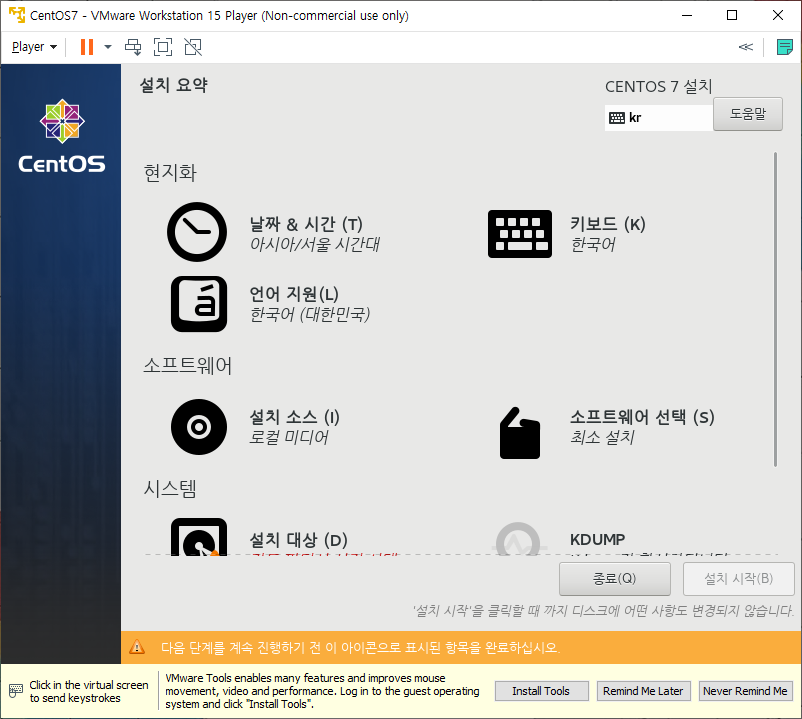Open 날짜 & 시간 (T) settings
This screenshot has width=802, height=719.
click(x=306, y=224)
